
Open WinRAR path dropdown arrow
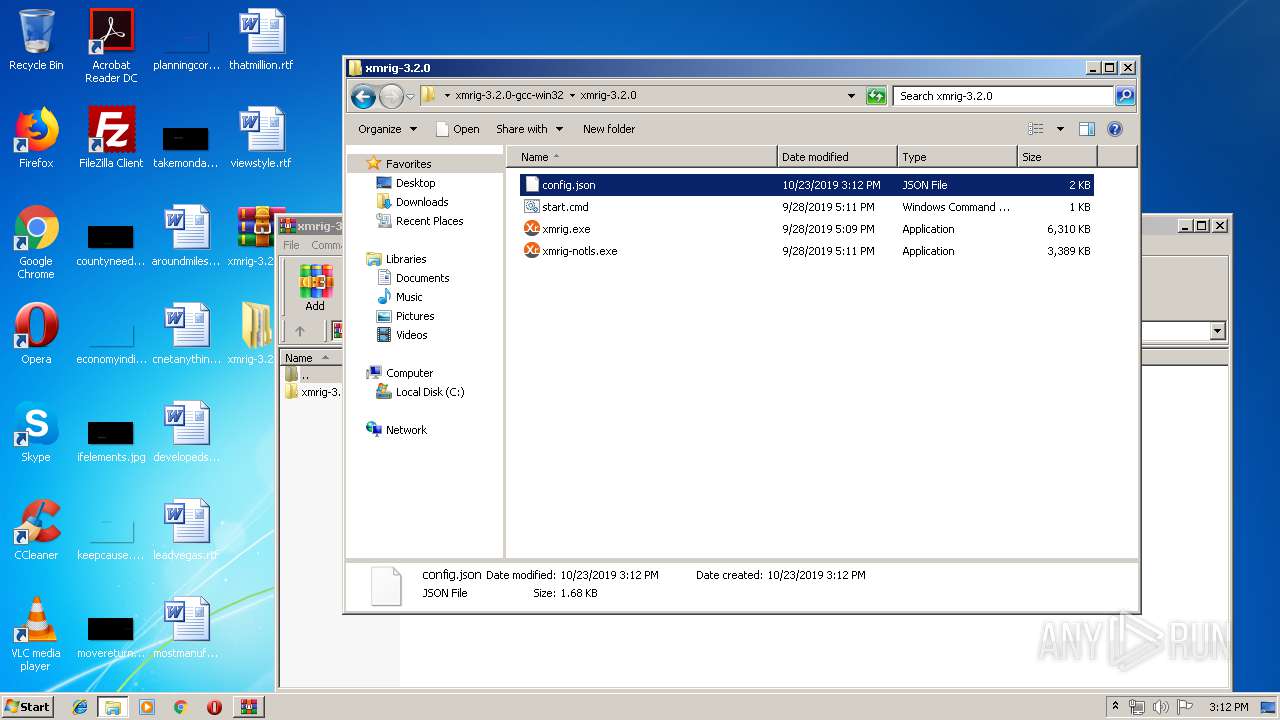pyautogui.click(x=1217, y=331)
